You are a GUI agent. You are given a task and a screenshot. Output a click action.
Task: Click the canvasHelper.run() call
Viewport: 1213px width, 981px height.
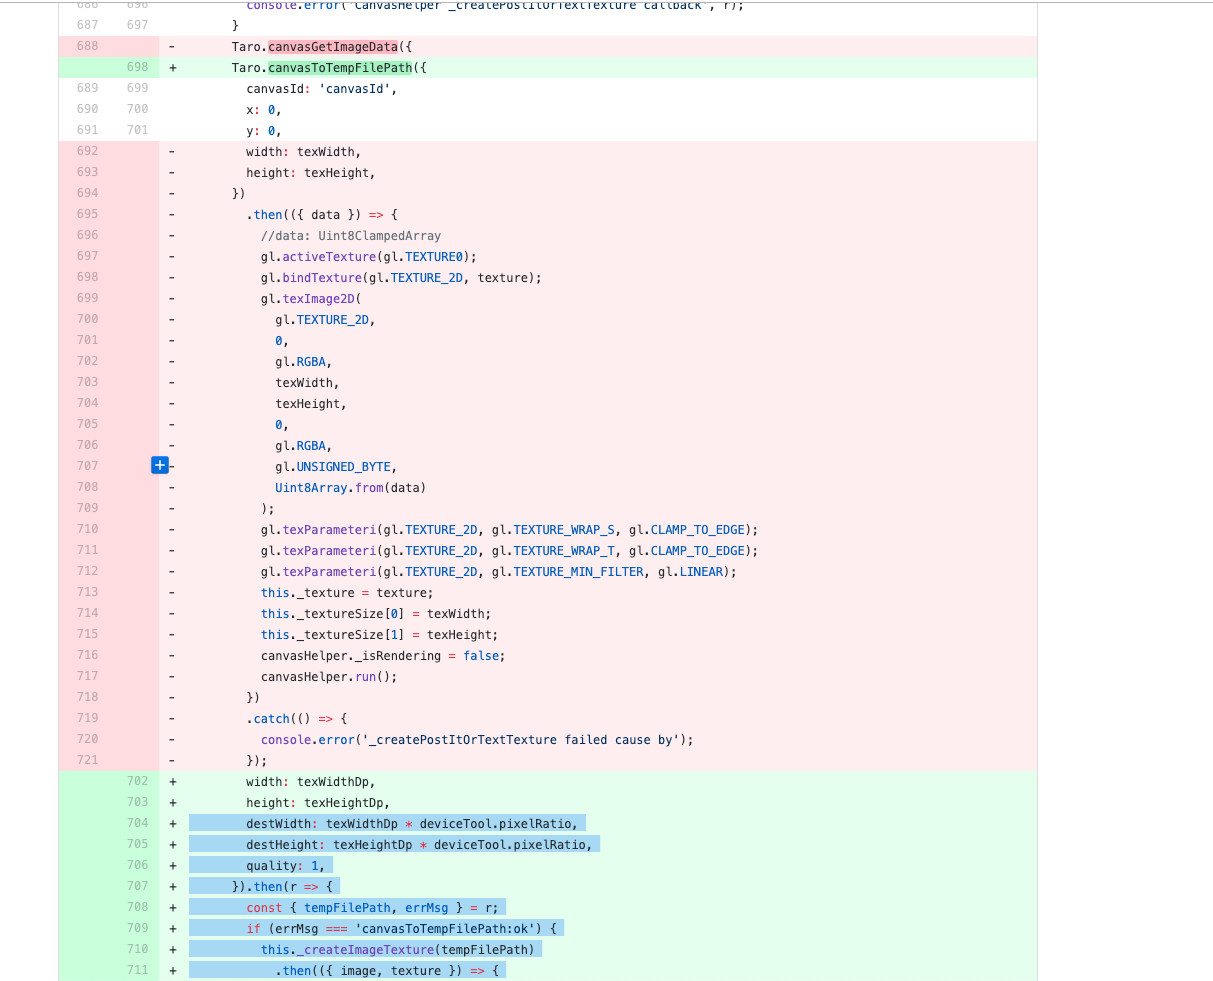pos(328,677)
